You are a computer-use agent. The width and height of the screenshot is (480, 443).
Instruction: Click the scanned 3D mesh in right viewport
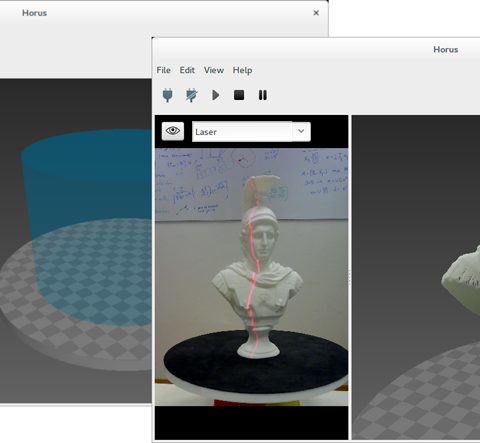point(462,282)
